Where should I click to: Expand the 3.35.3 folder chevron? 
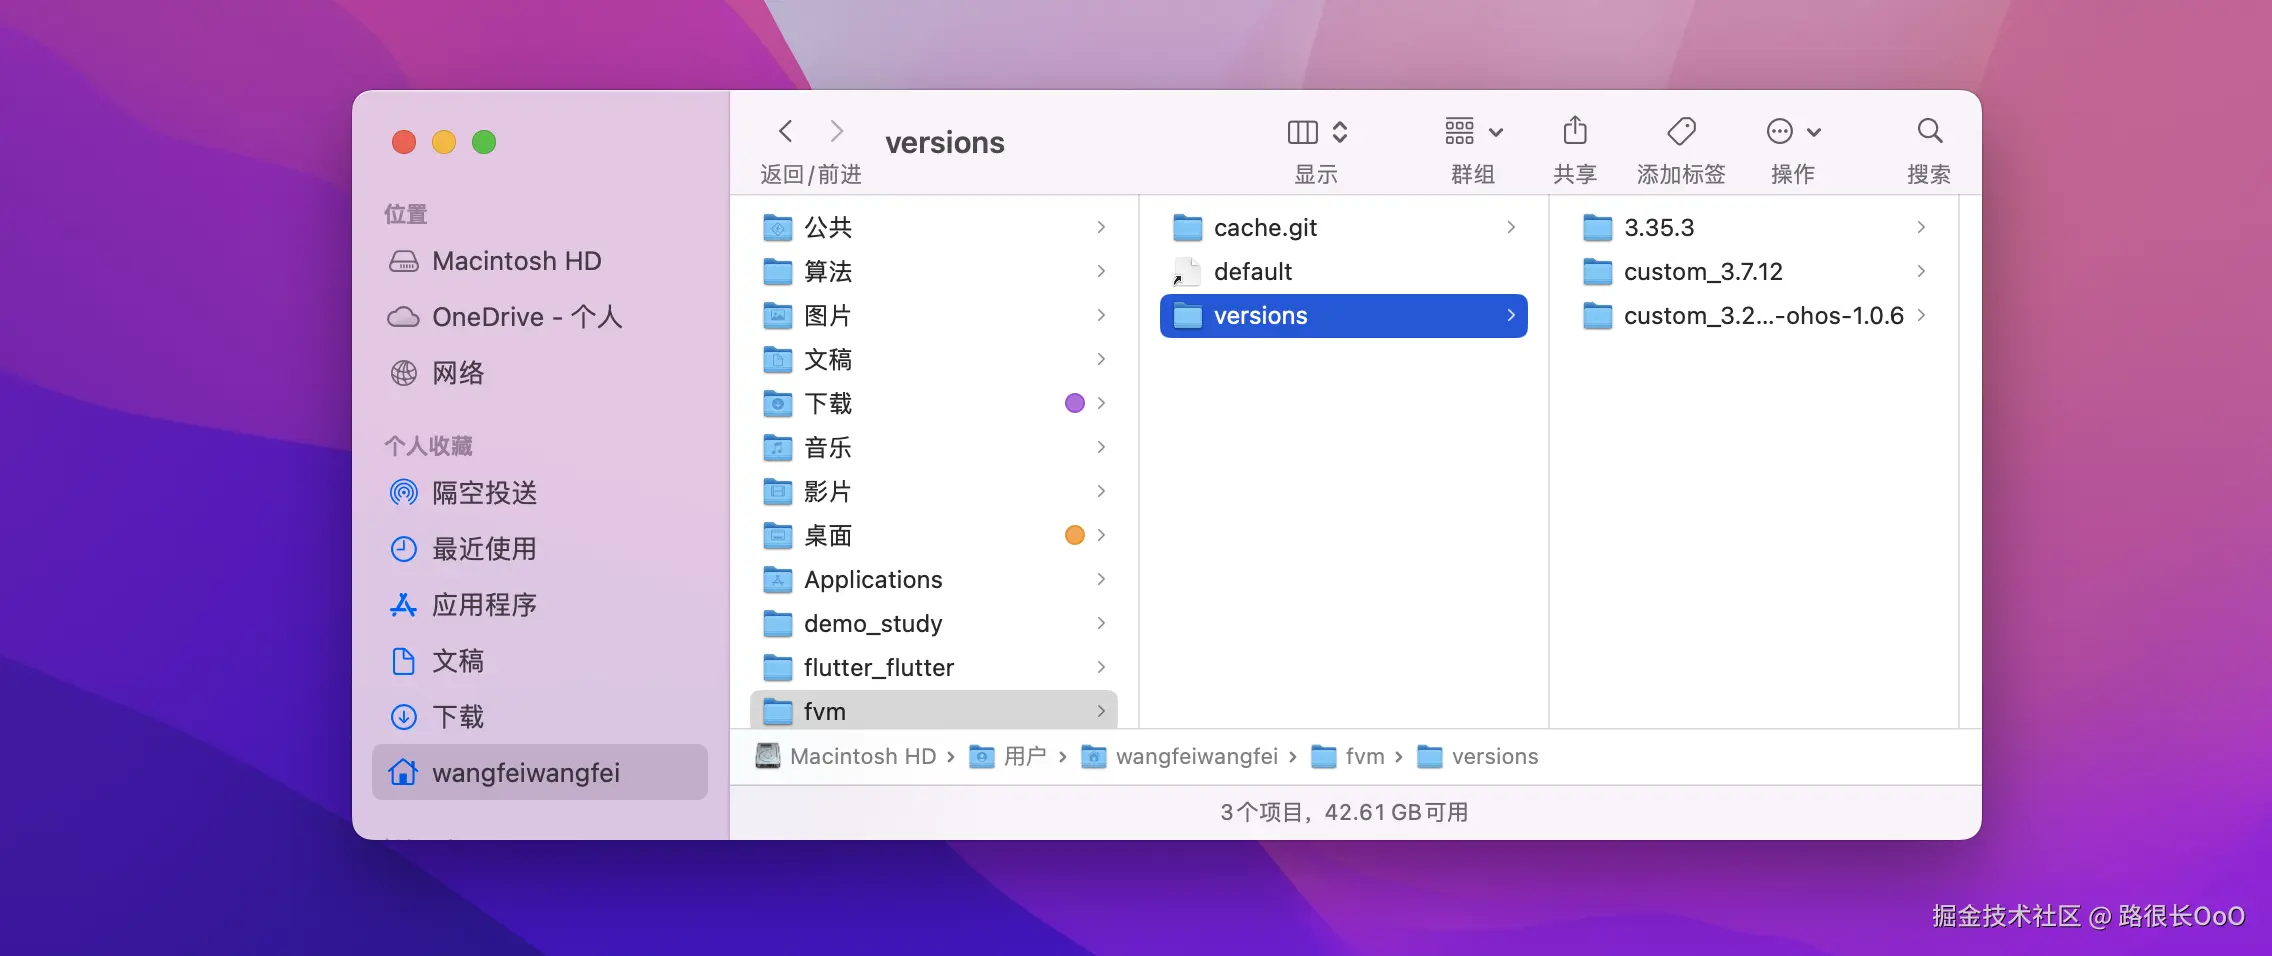[x=1921, y=227]
